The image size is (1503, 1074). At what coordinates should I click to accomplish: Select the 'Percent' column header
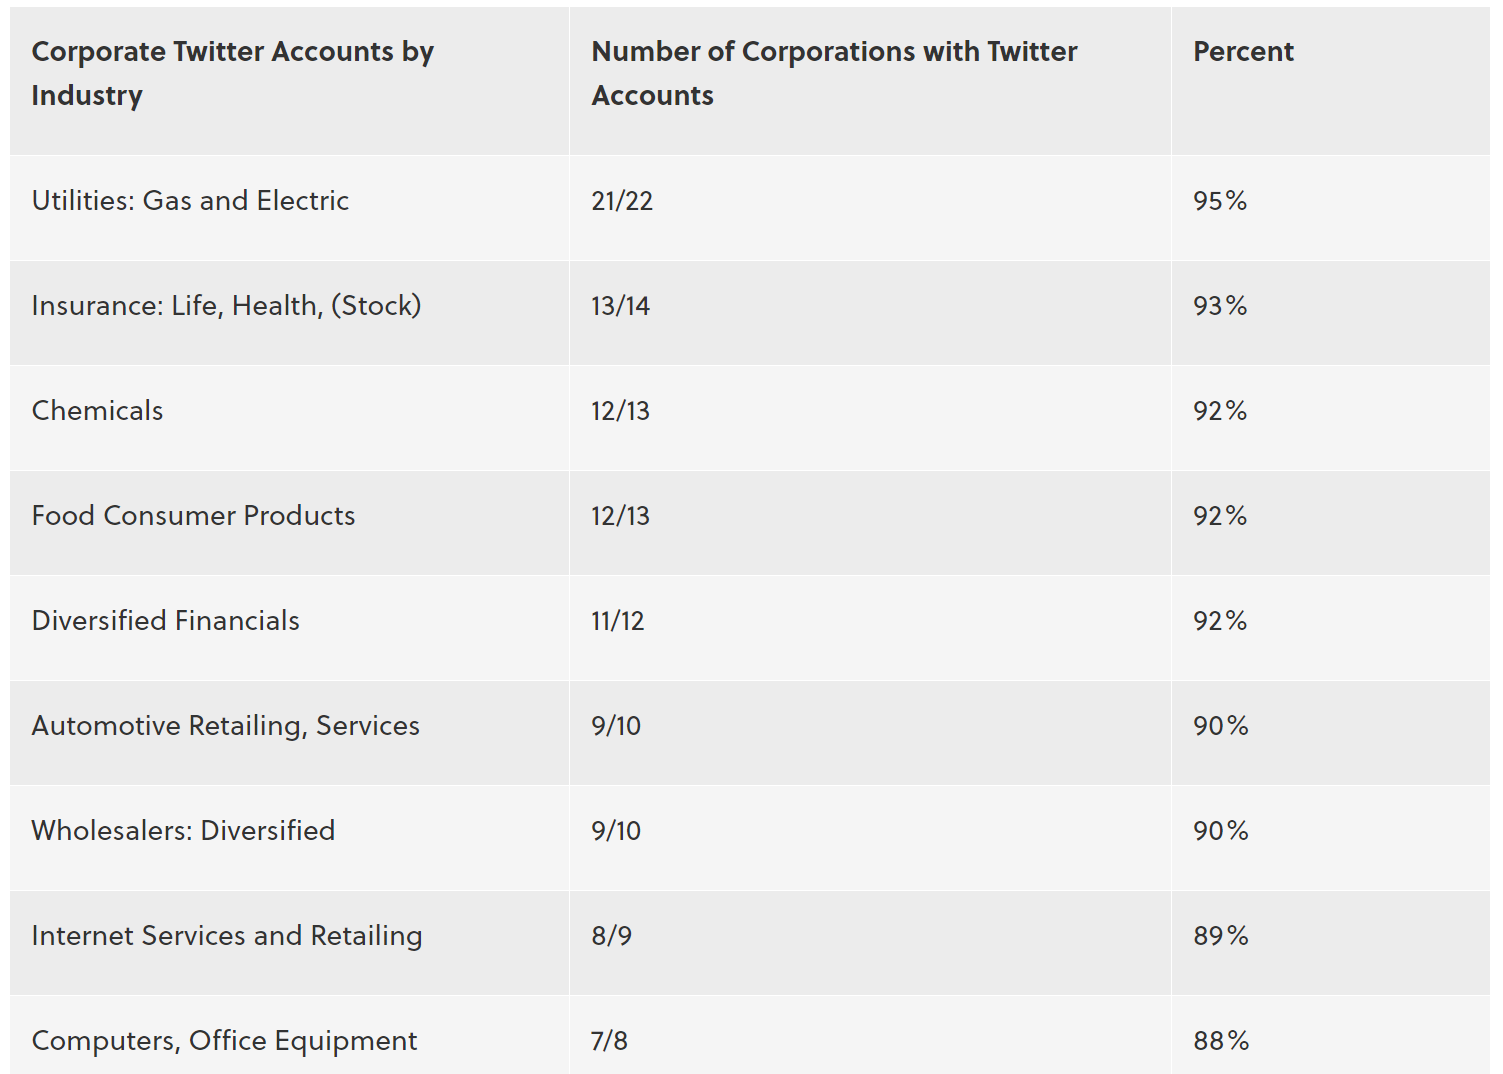[x=1243, y=52]
